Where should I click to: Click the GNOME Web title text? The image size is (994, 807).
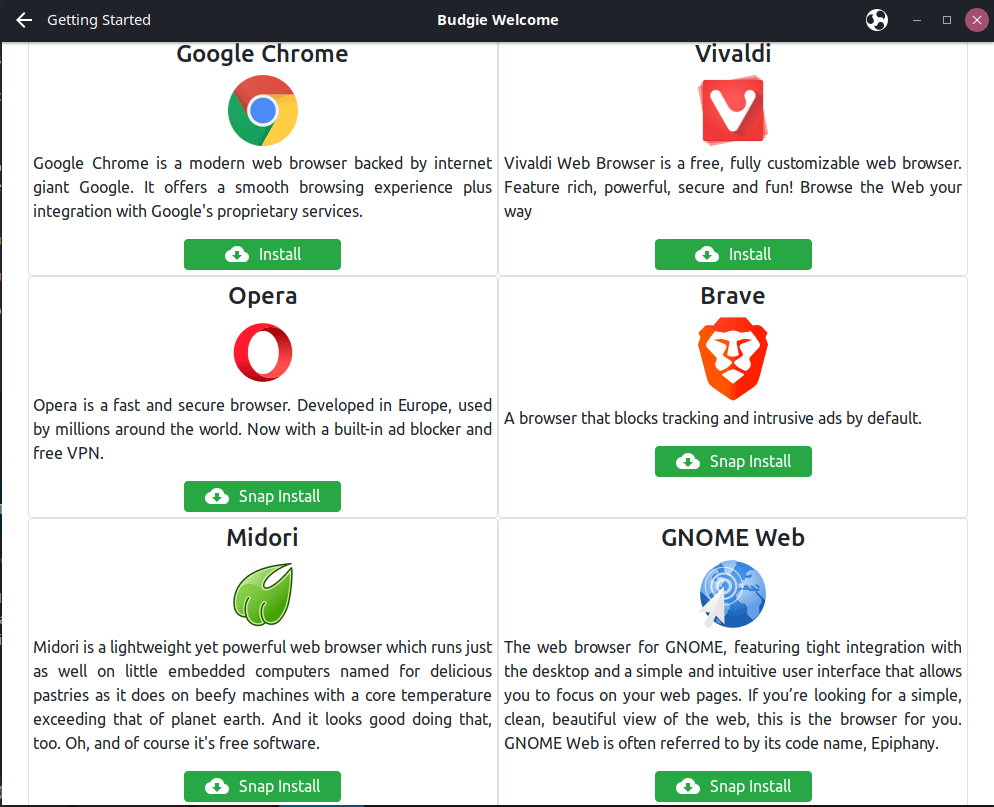733,538
